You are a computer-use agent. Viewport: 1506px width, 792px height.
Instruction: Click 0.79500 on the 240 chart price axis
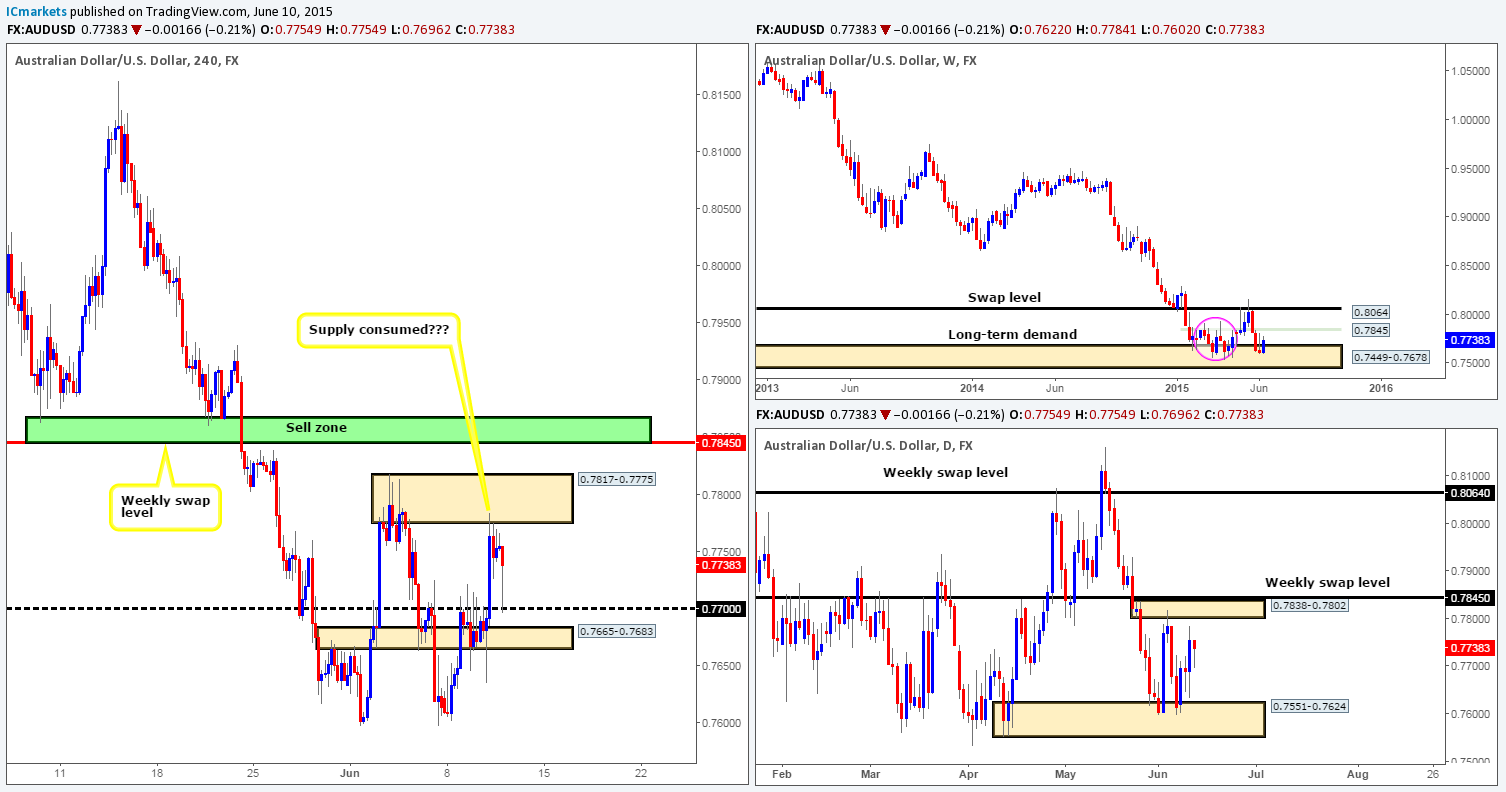[x=719, y=323]
